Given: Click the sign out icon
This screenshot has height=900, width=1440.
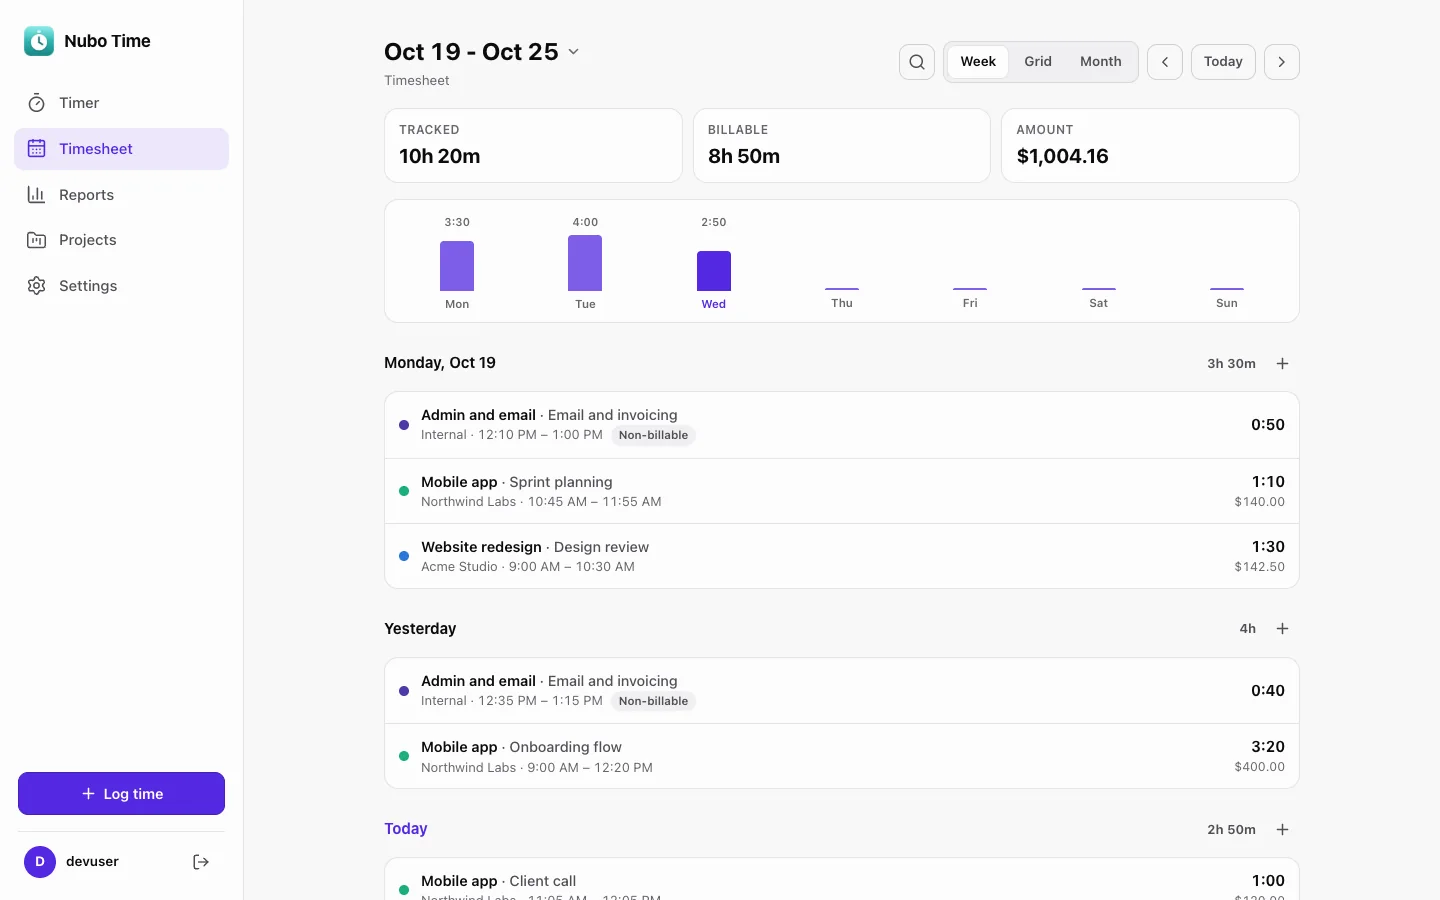Looking at the screenshot, I should tap(201, 862).
